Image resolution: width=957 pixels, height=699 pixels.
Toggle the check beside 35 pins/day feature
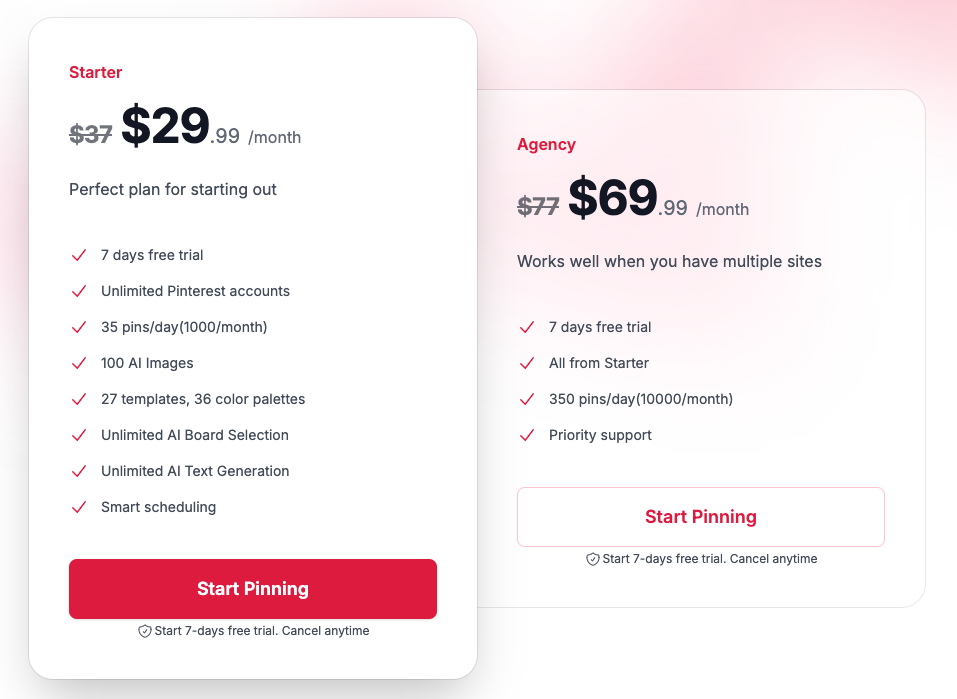pos(79,327)
